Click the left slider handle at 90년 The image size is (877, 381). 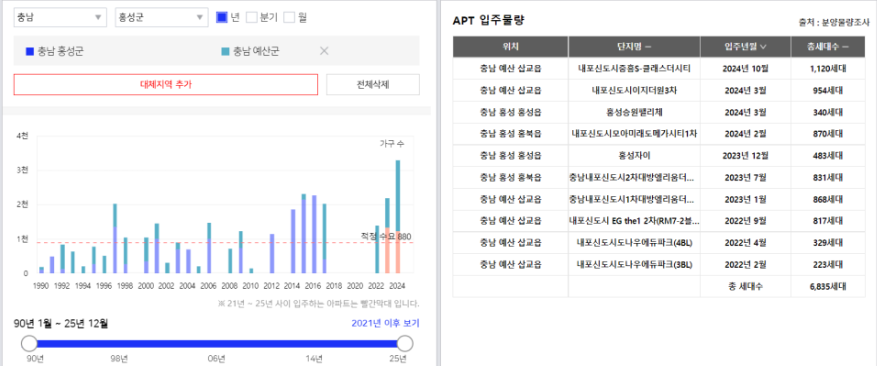click(x=29, y=343)
